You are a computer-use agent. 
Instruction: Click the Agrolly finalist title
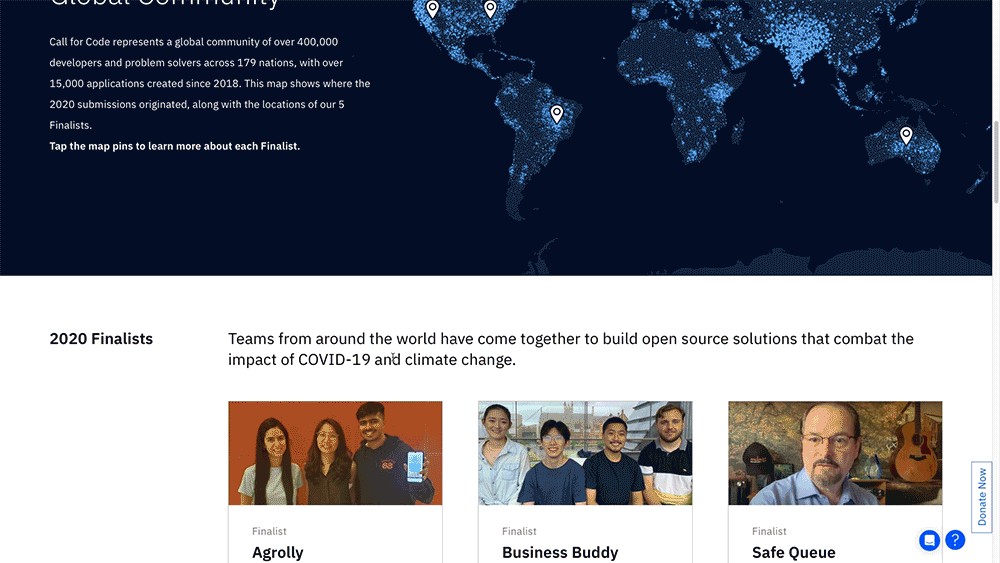coord(277,552)
